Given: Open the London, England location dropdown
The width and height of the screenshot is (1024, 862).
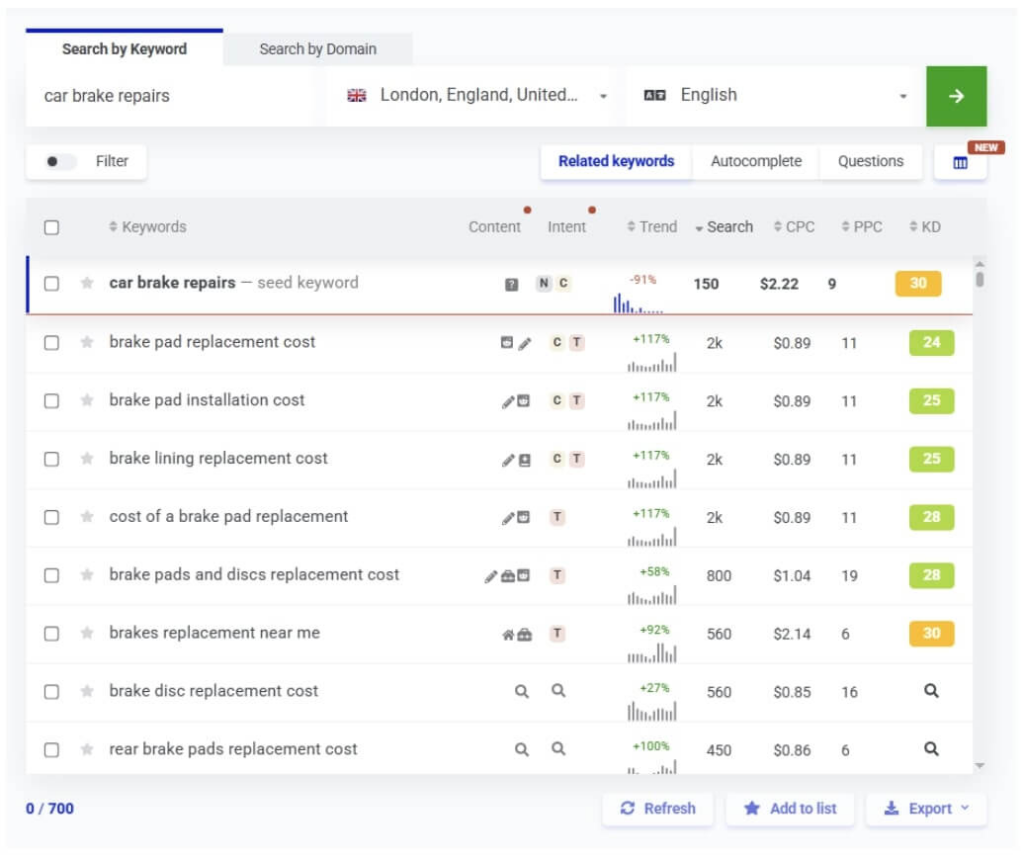Looking at the screenshot, I should tap(476, 96).
